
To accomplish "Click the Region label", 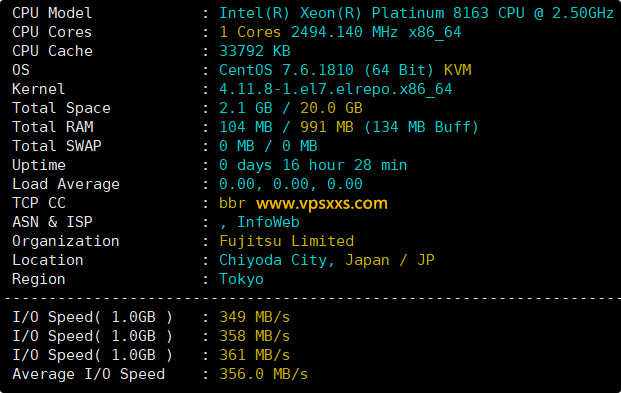I will click(x=38, y=279).
